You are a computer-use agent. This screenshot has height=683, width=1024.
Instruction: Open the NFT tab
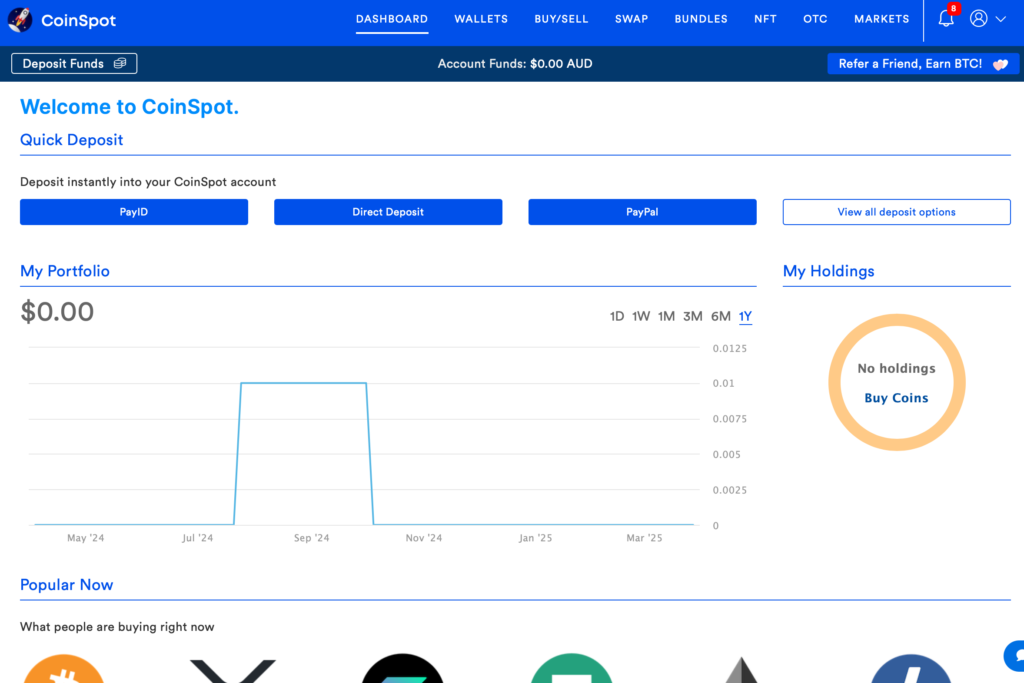click(x=765, y=19)
